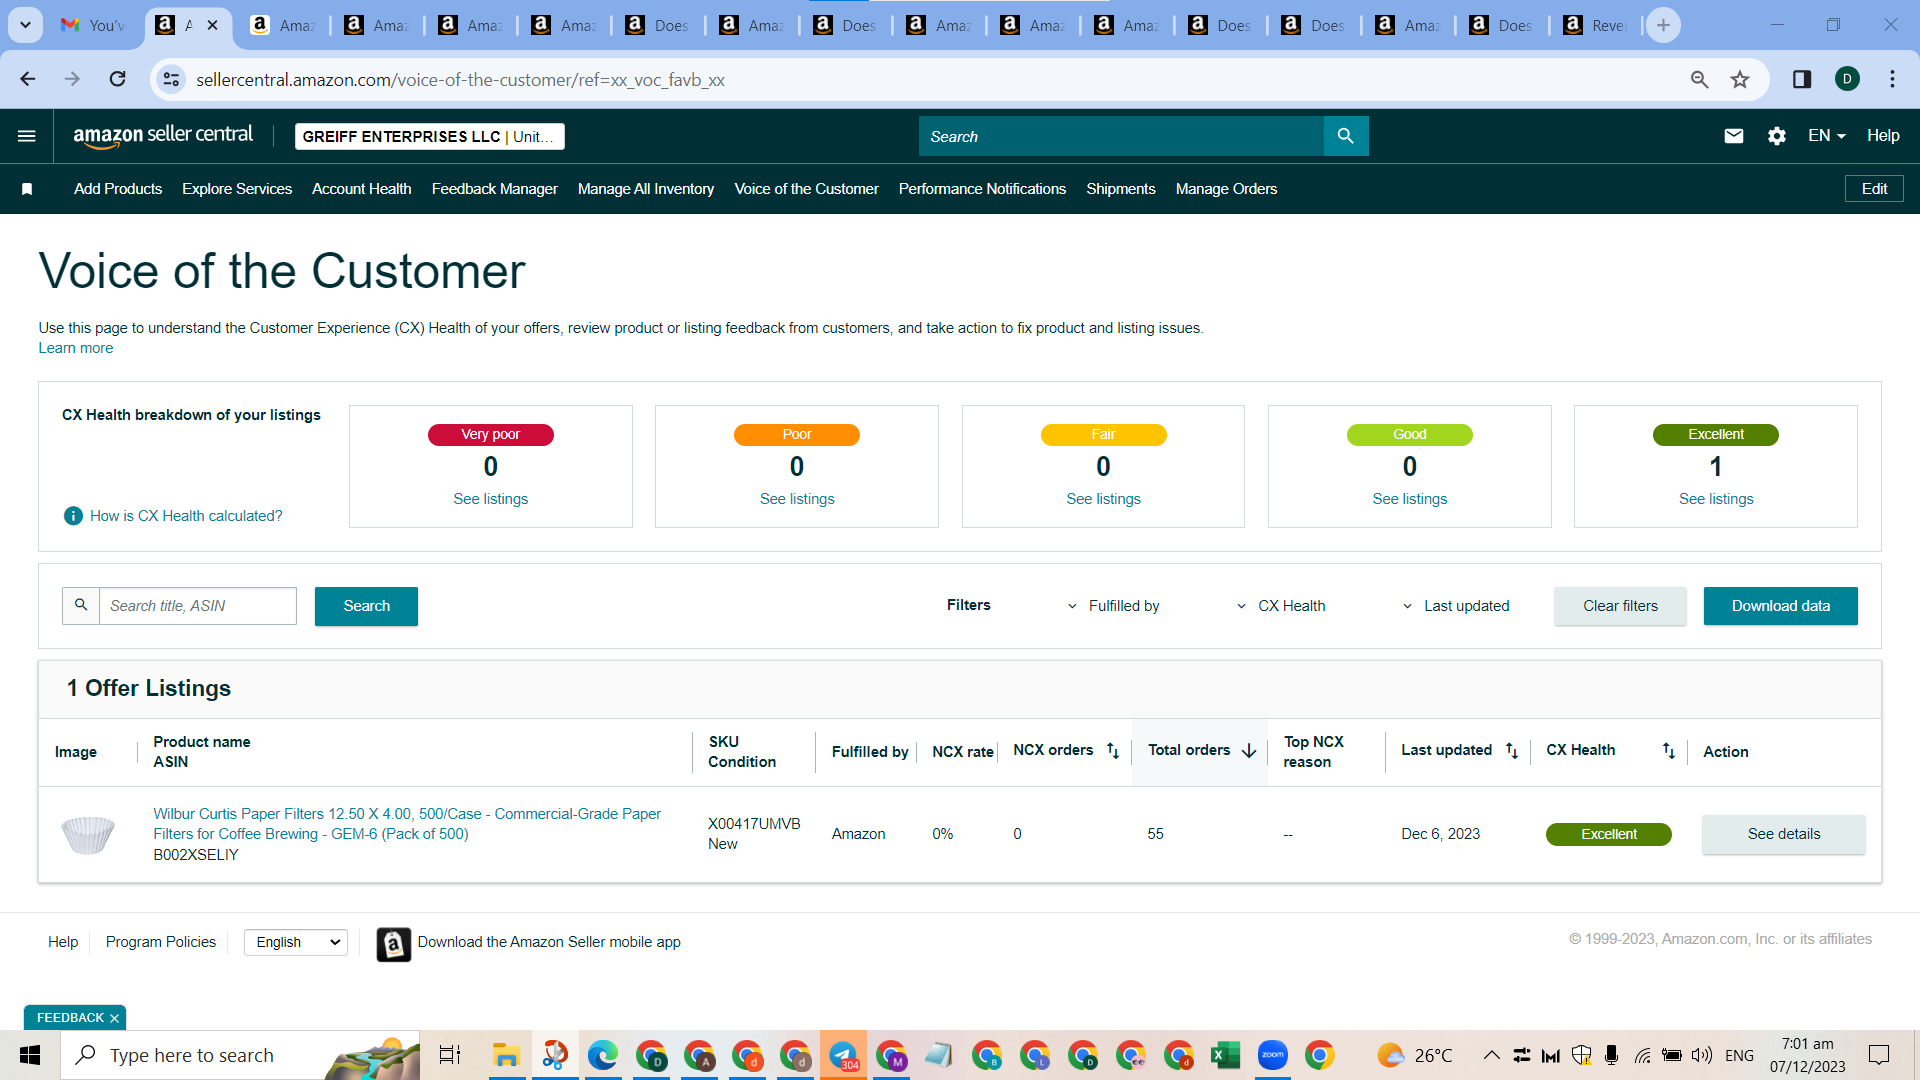Open the Wilbur Curtis Paper Filters product link

(x=407, y=824)
